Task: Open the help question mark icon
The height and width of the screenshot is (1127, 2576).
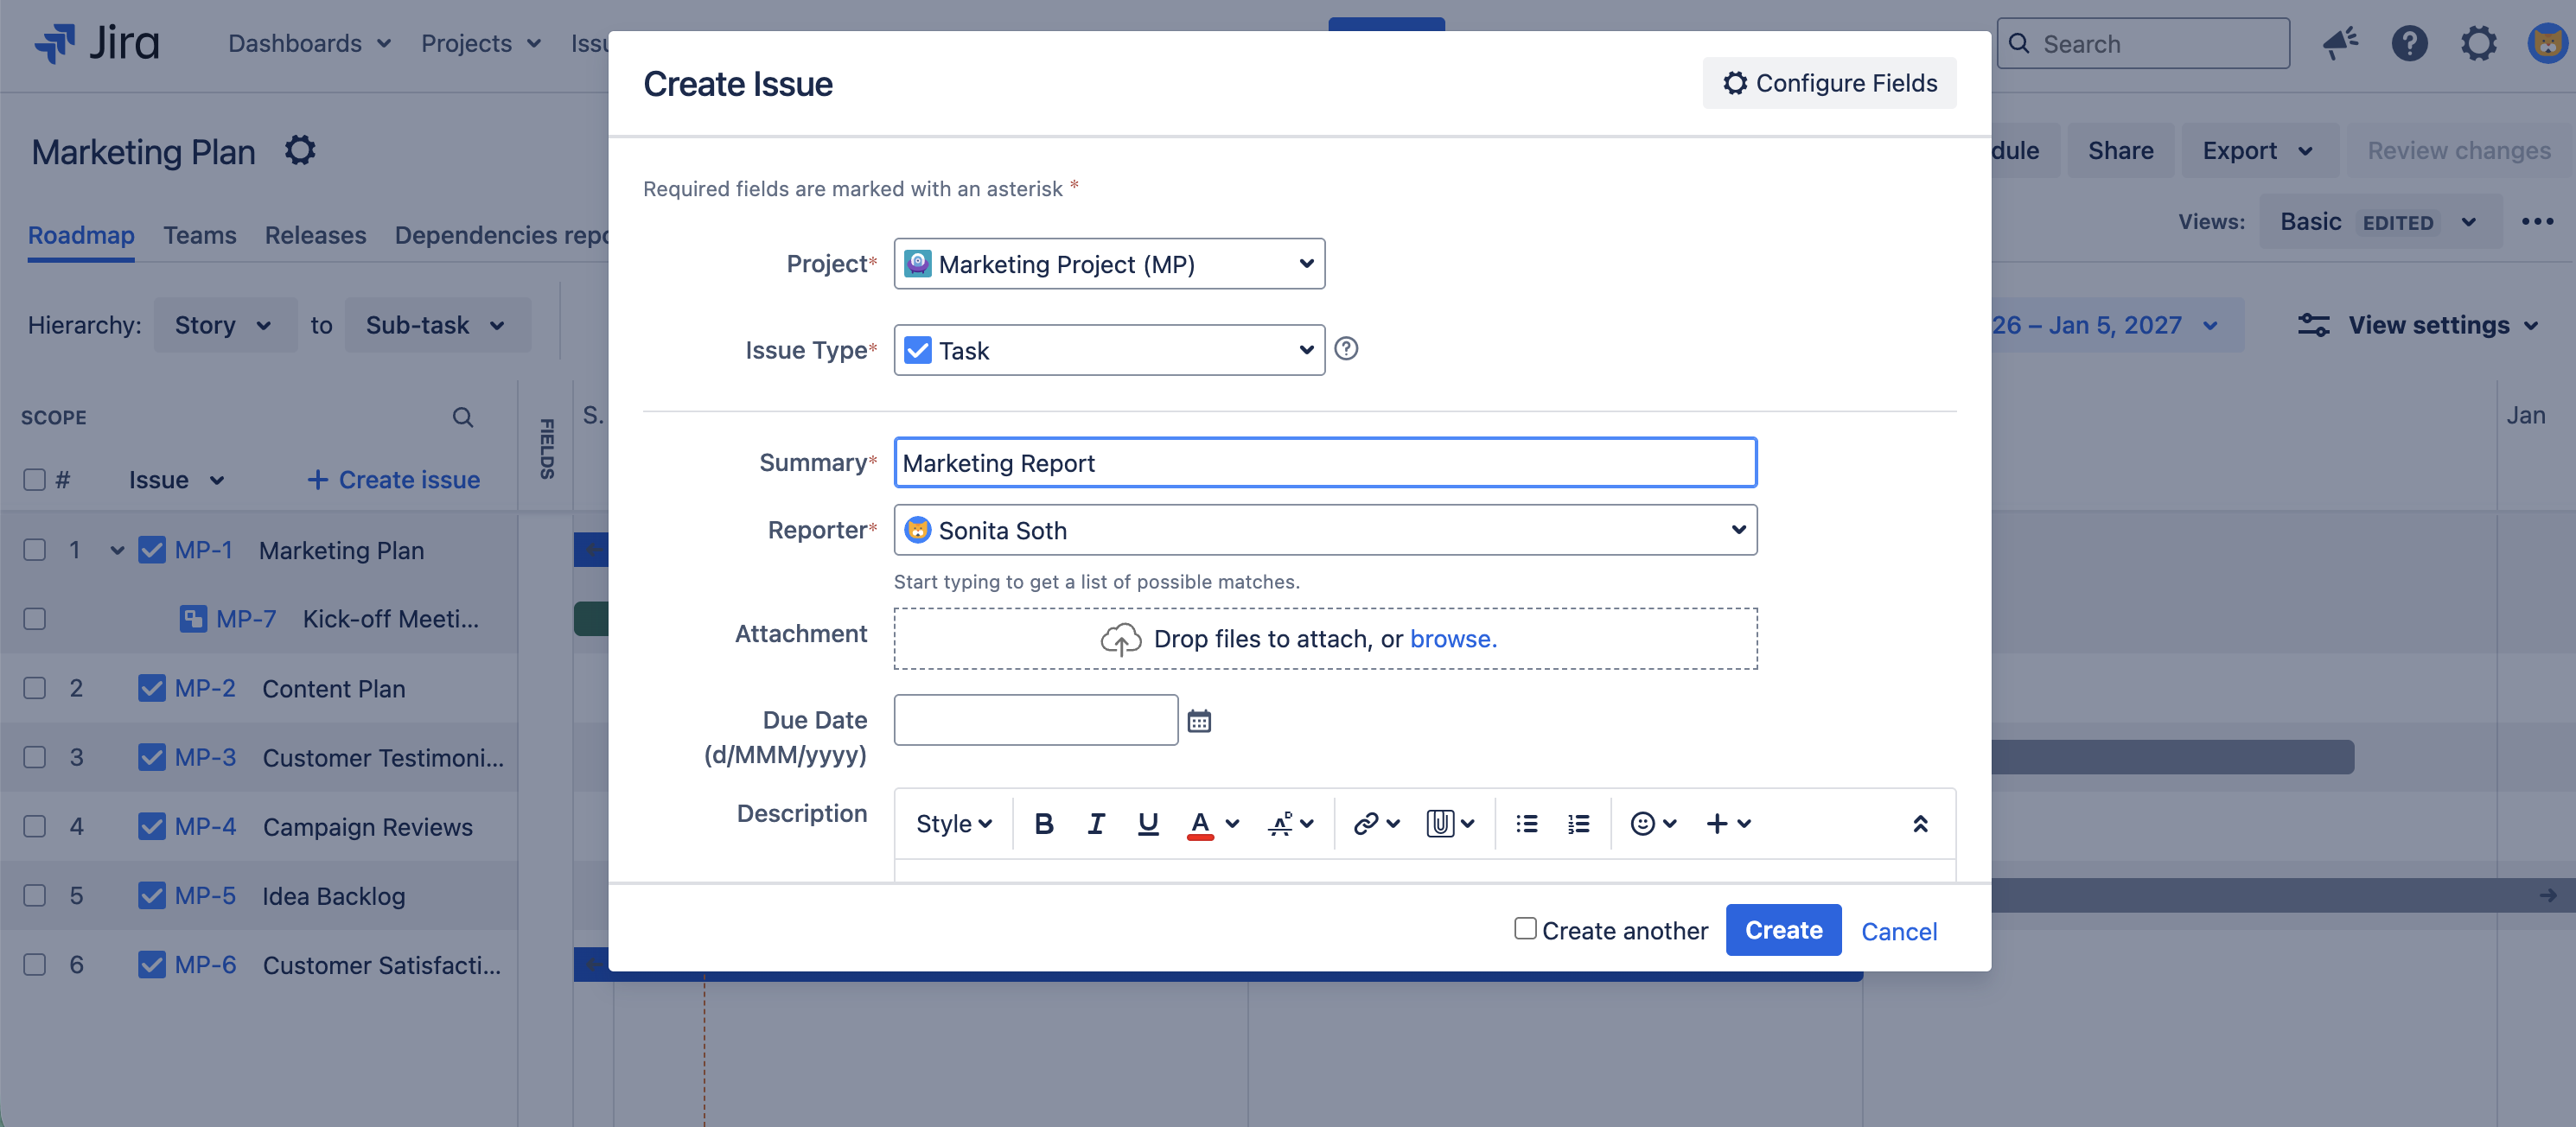Action: [2409, 43]
